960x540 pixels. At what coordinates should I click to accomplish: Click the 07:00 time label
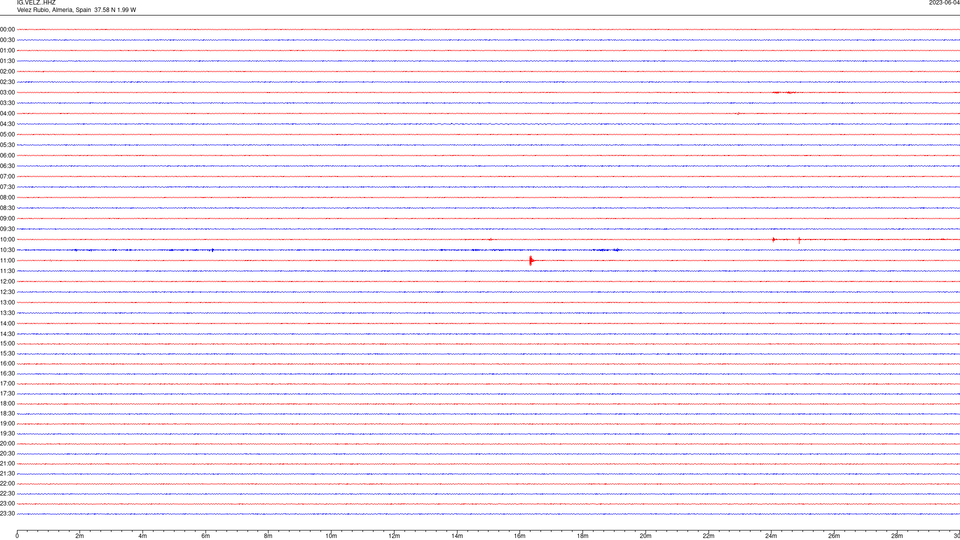[7, 176]
